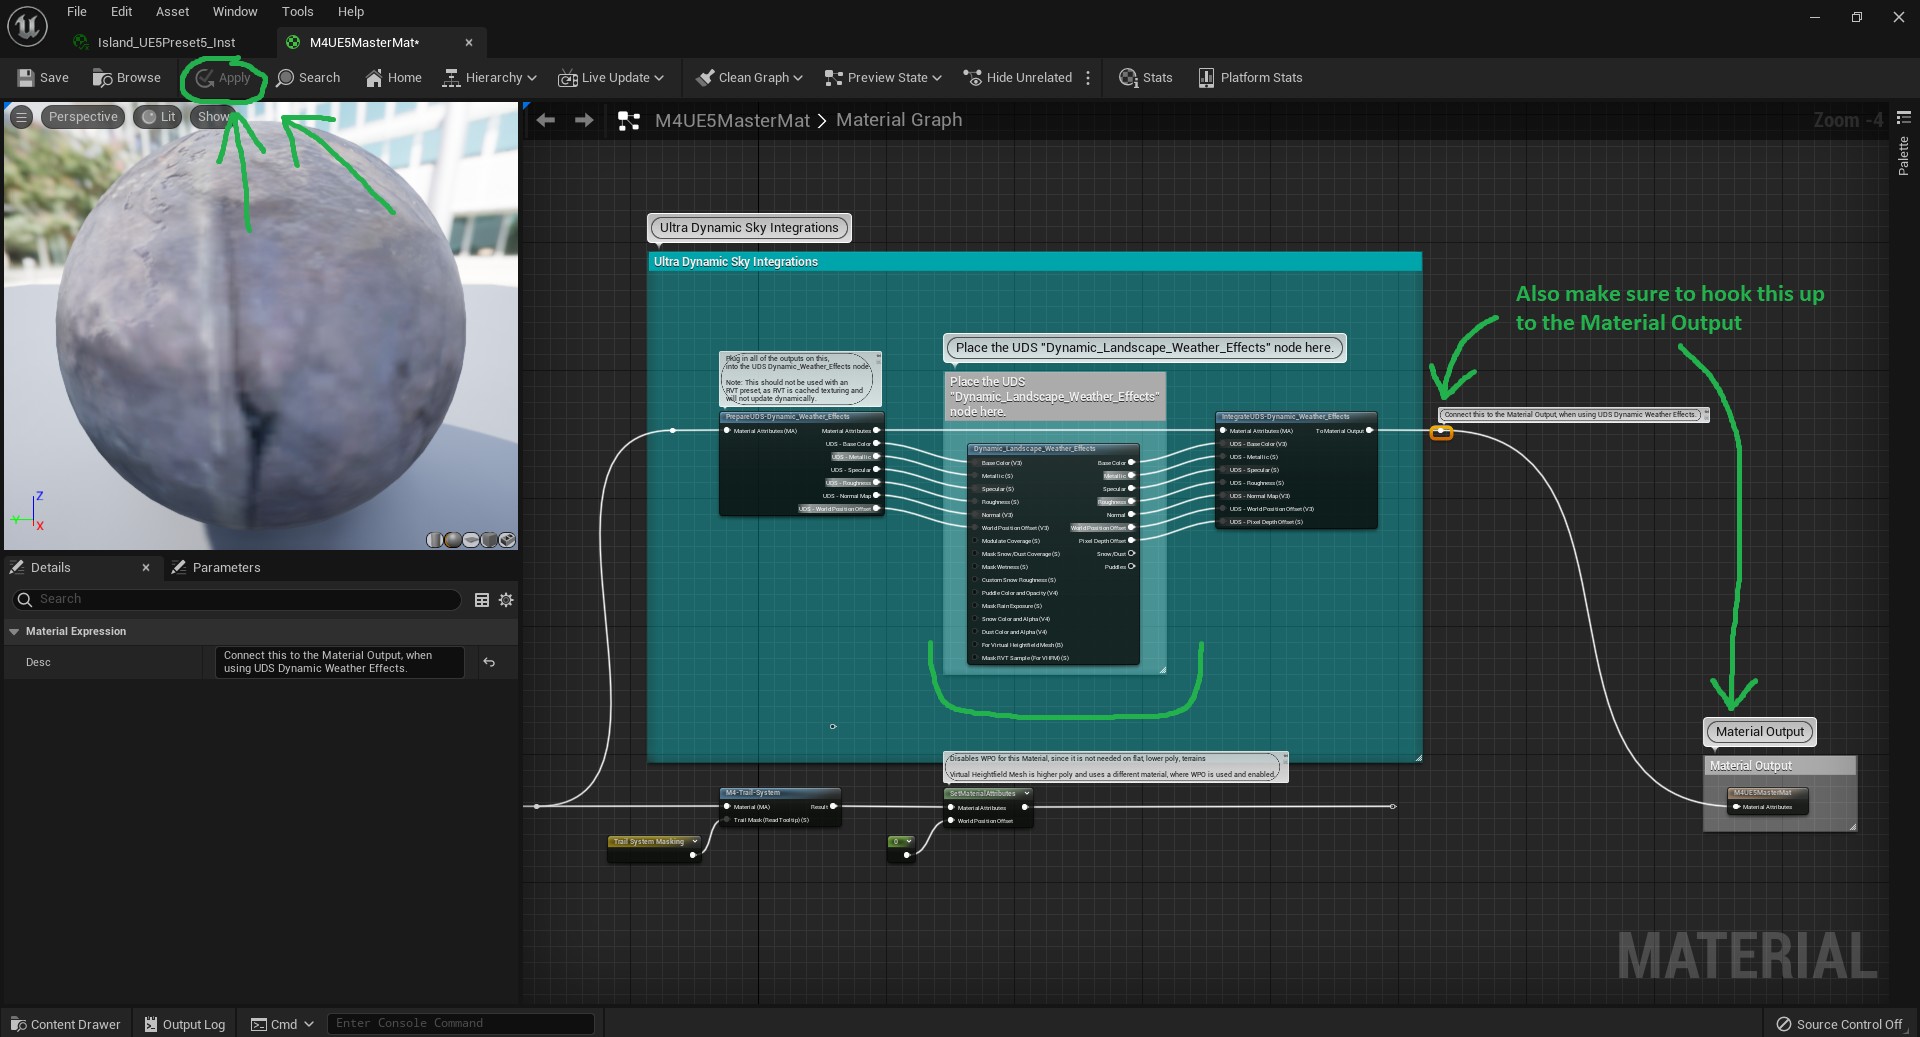Go Home in the material graph

click(393, 78)
